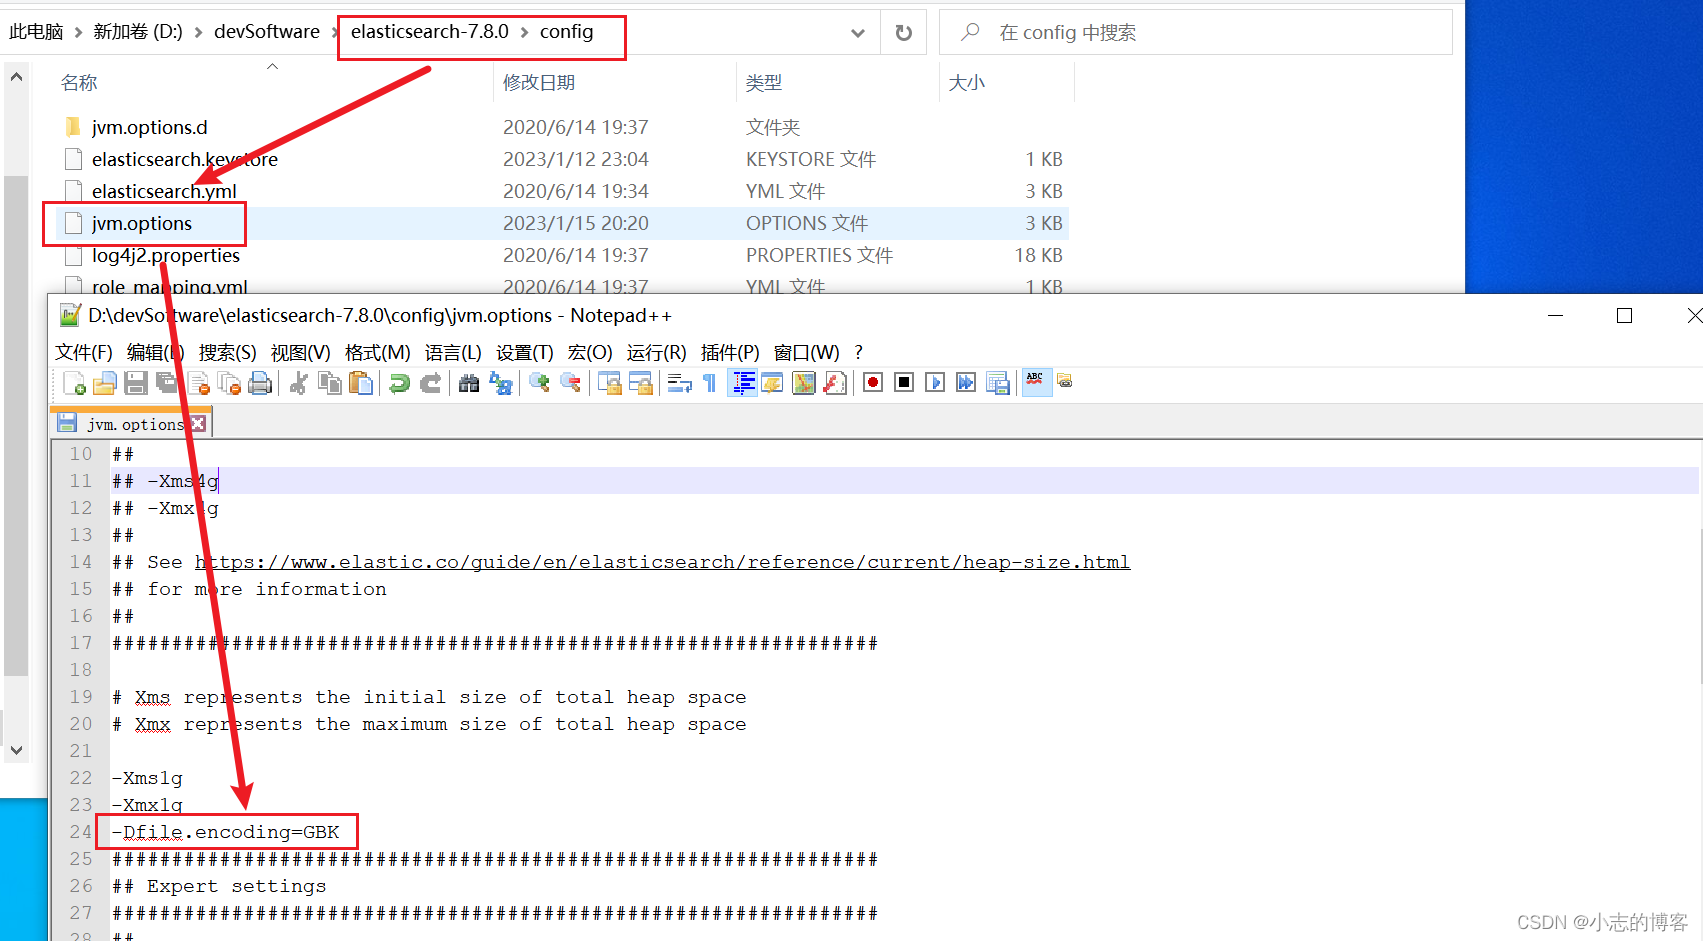The width and height of the screenshot is (1703, 941).
Task: Click Explorer navigation pane scroll-down arrow
Action: click(x=16, y=750)
